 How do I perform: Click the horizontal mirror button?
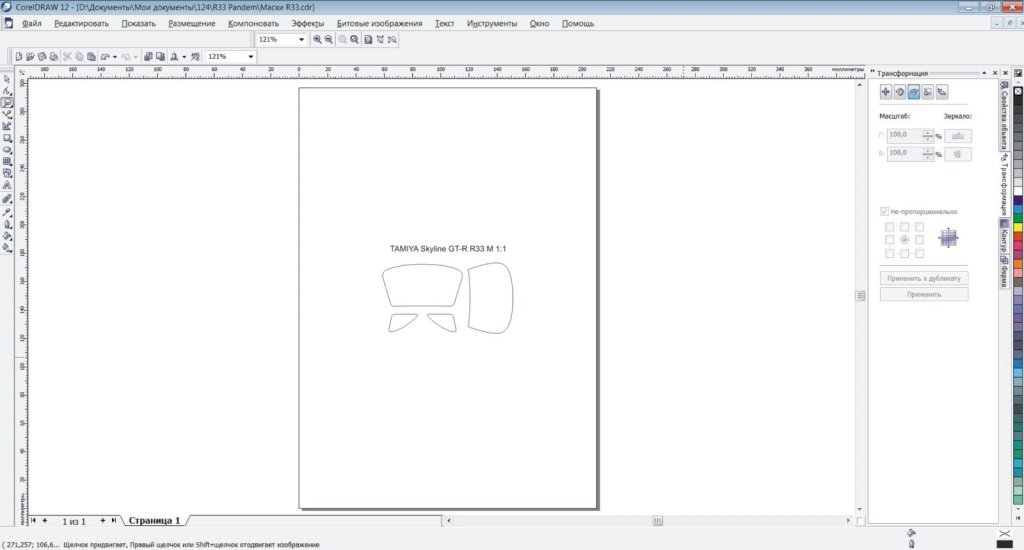(x=957, y=135)
